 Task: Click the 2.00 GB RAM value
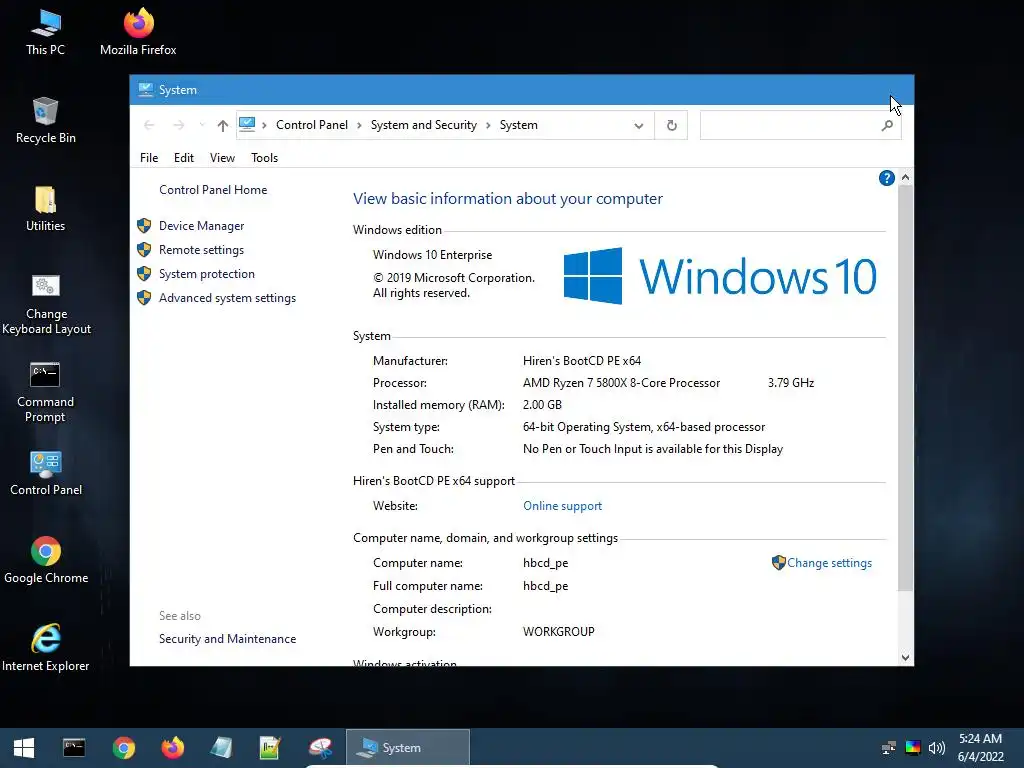[542, 405]
